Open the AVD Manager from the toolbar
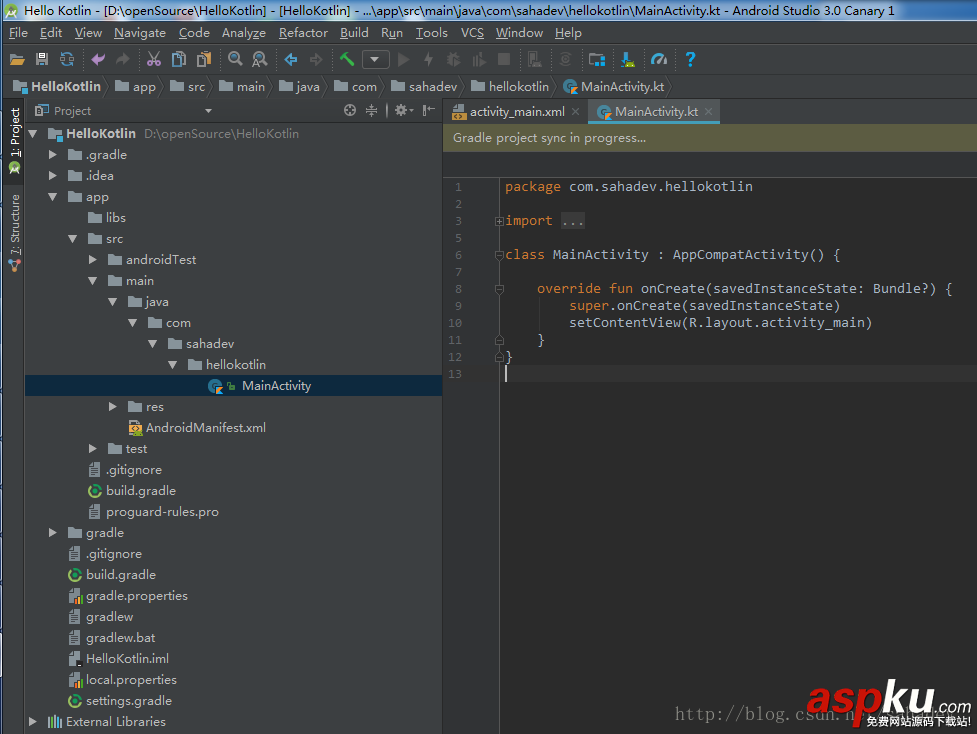 click(x=534, y=59)
